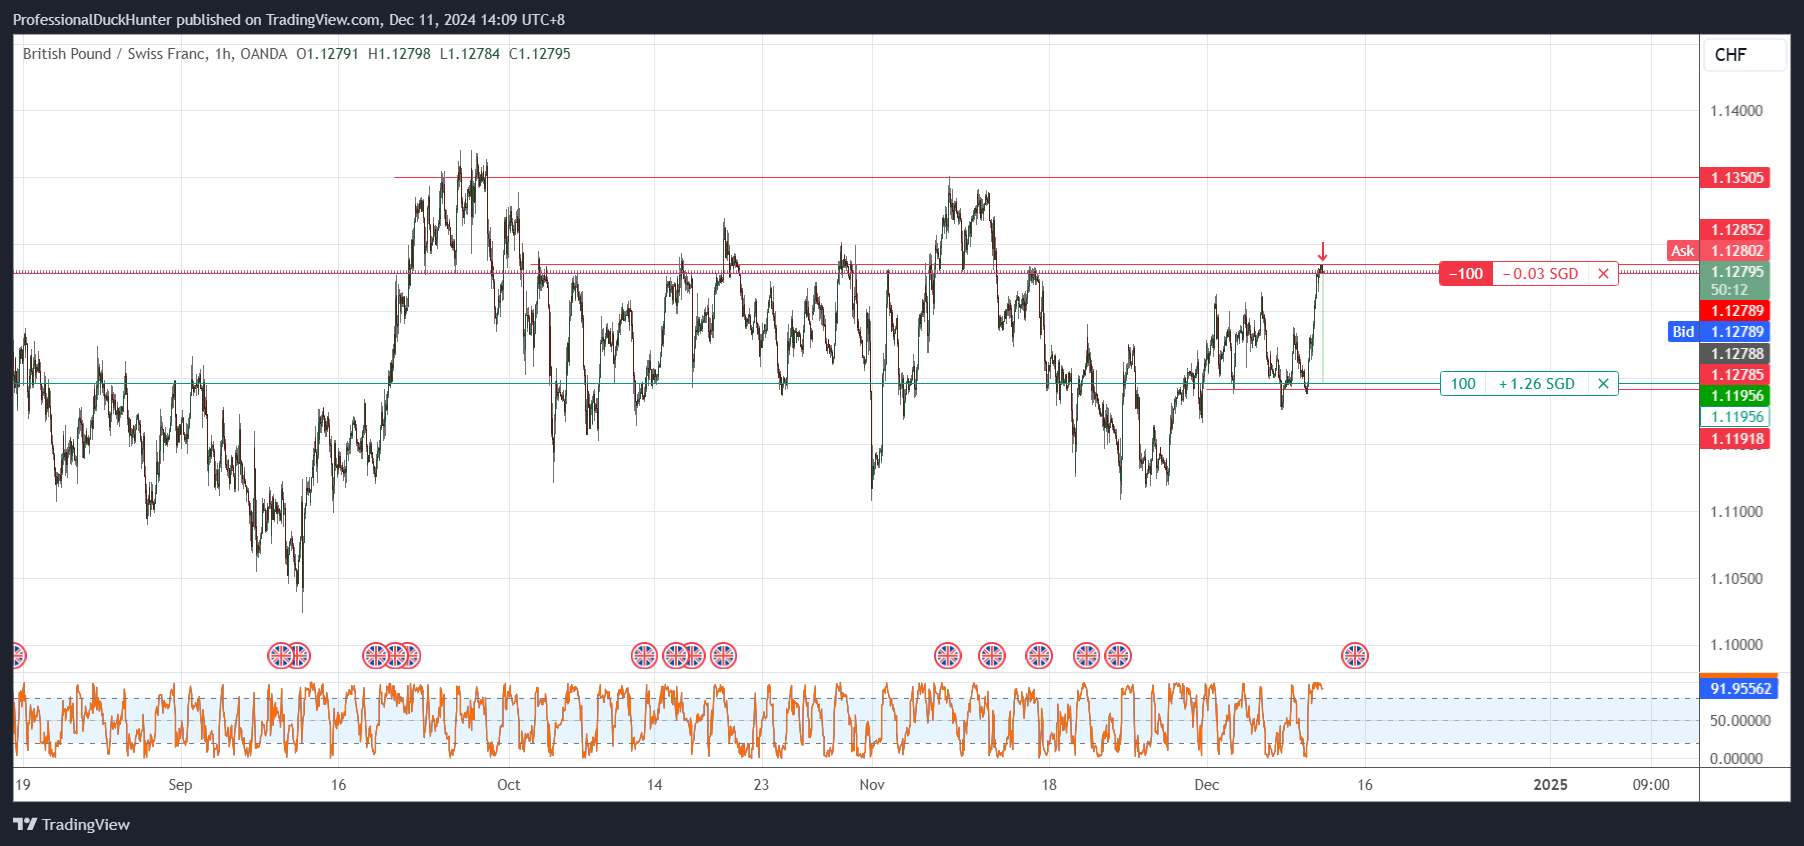Select the gray 1.12788 price label
Image resolution: width=1804 pixels, height=846 pixels.
1735,353
